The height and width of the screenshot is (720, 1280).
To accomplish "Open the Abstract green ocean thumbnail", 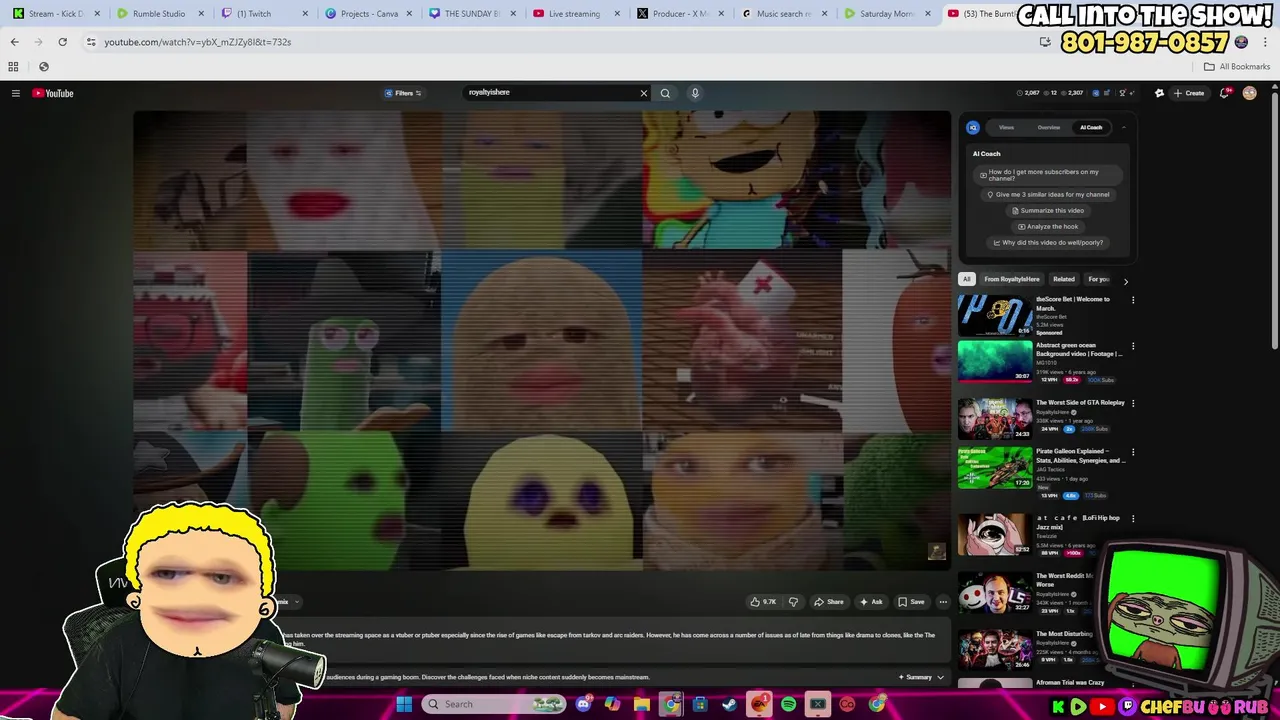I will click(995, 361).
